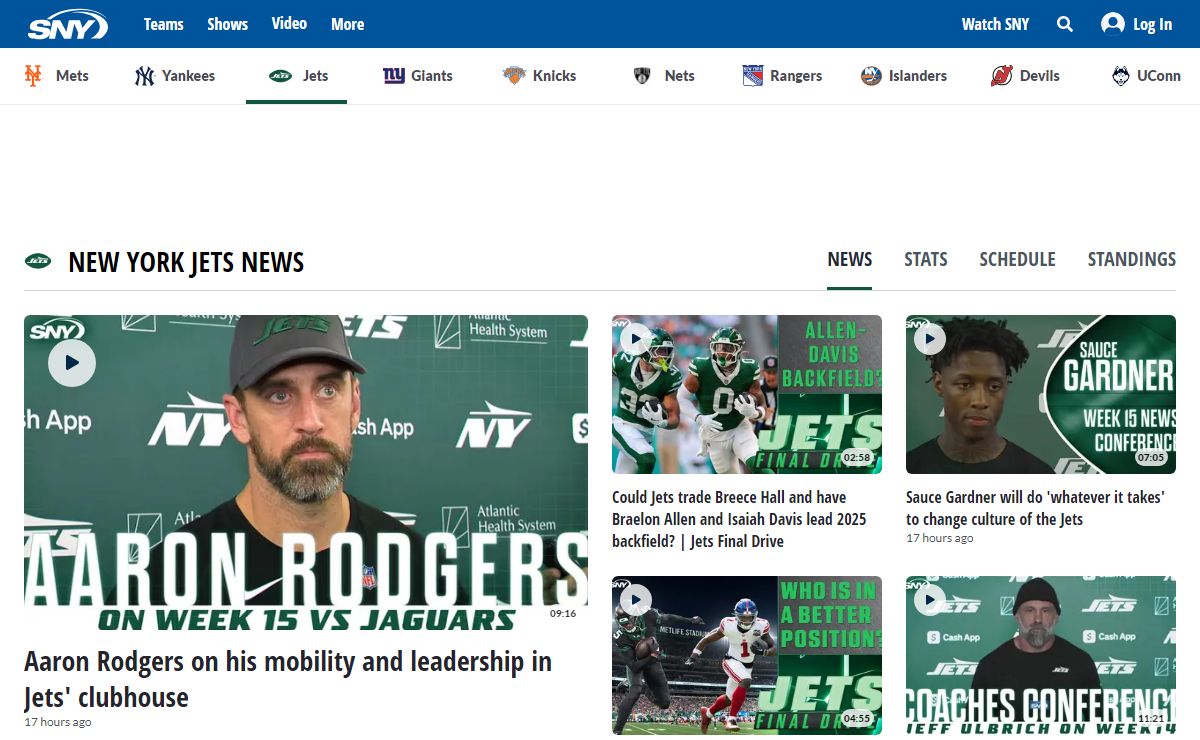Click the Rangers team logo

752,75
